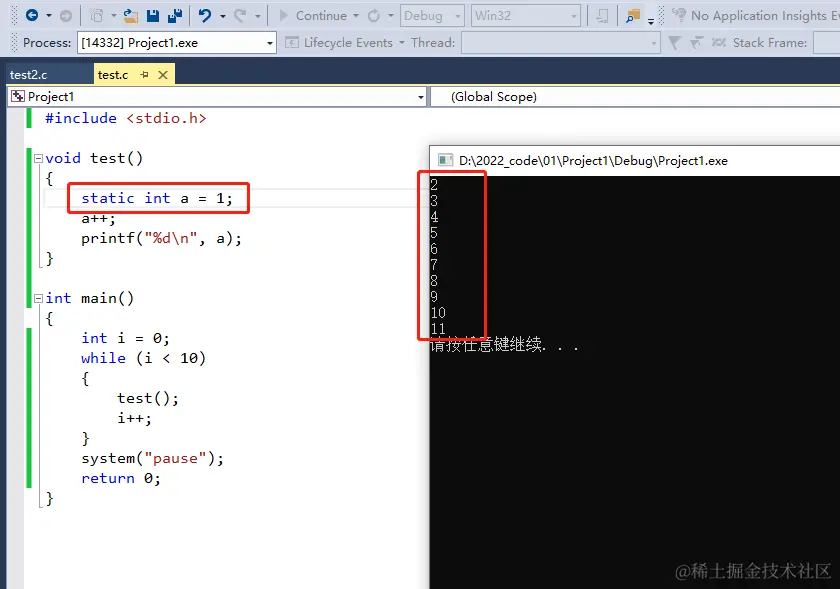The height and width of the screenshot is (589, 840).
Task: Click the Process: label
Action: 47,42
